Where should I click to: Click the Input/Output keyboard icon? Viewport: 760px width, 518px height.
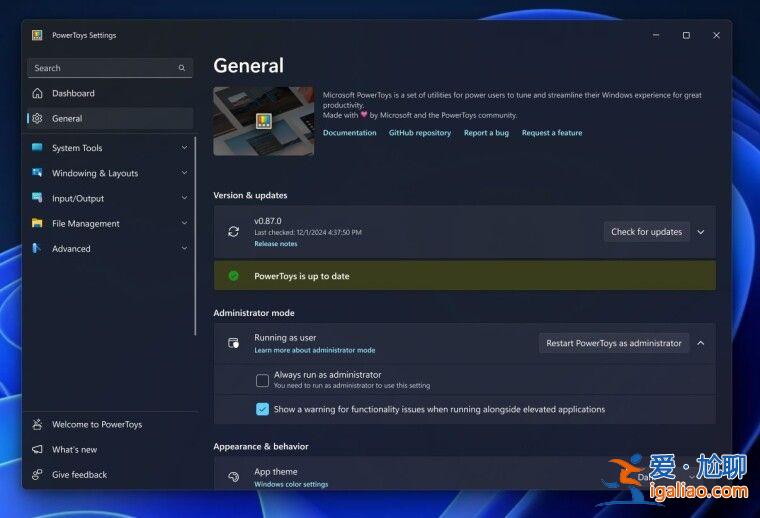[37, 198]
